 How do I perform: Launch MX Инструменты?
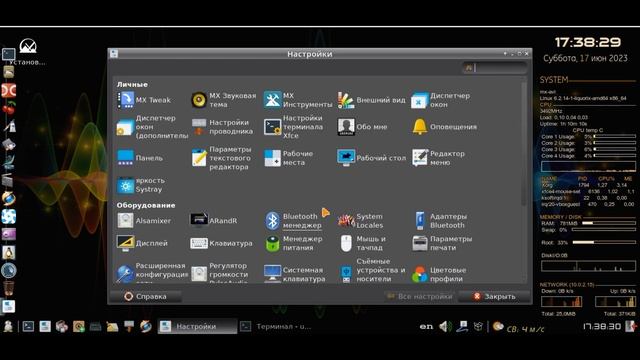pos(298,100)
